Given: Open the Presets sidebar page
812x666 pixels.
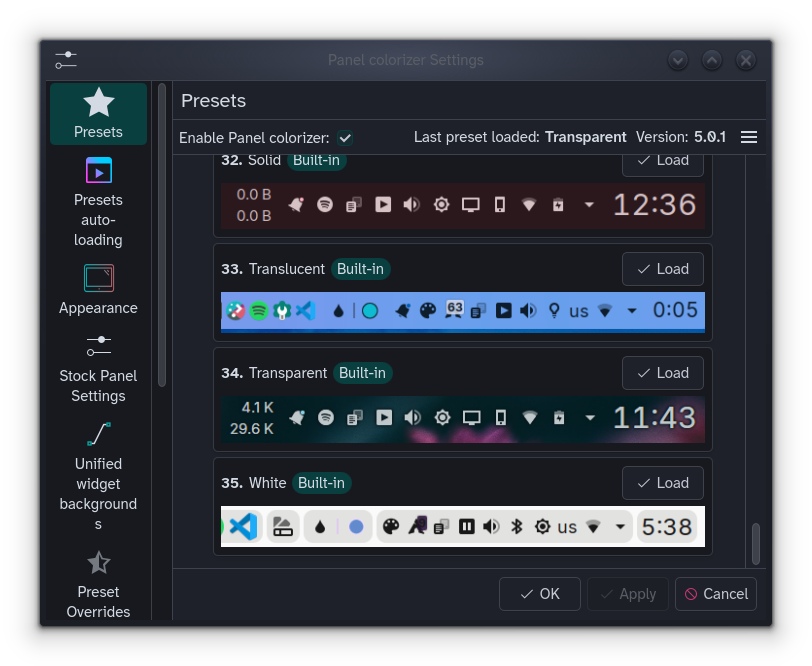Looking at the screenshot, I should [x=98, y=113].
